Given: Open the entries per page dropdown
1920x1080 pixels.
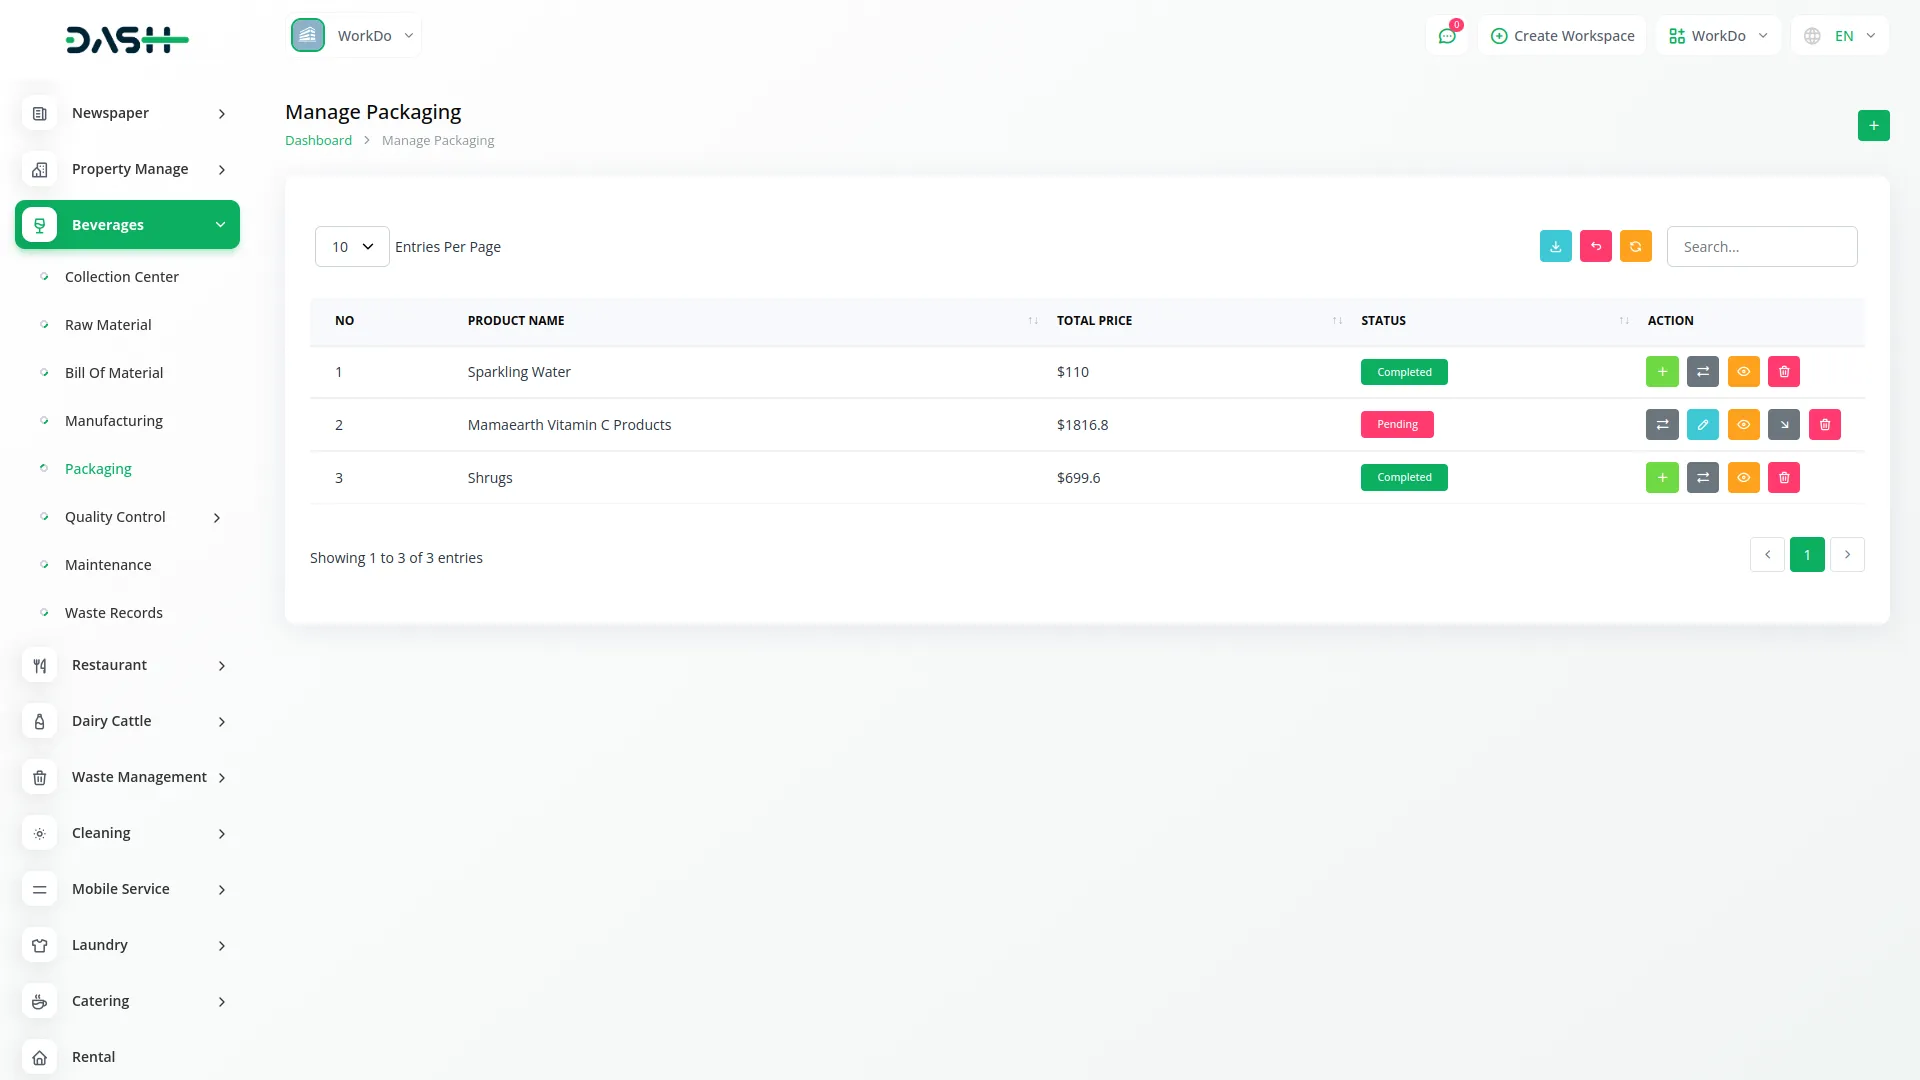Looking at the screenshot, I should 351,247.
